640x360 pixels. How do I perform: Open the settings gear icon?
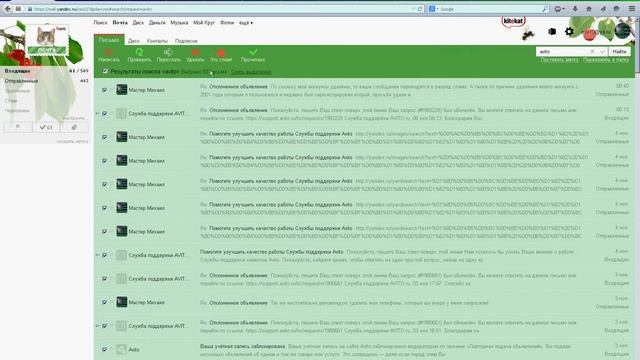click(x=569, y=31)
